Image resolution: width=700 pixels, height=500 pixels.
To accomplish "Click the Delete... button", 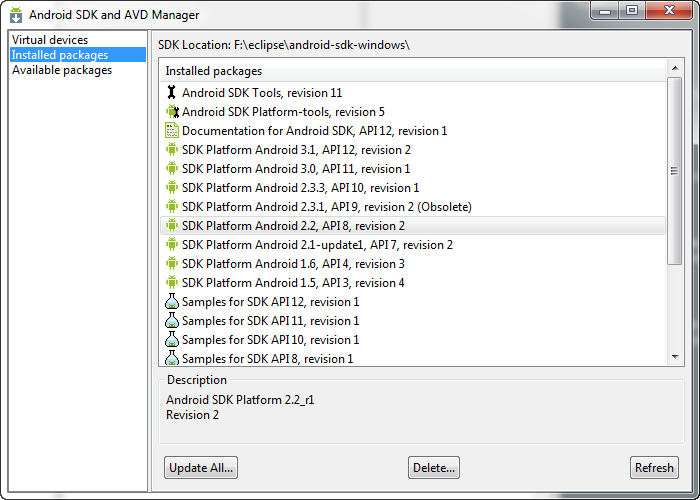I will [434, 467].
